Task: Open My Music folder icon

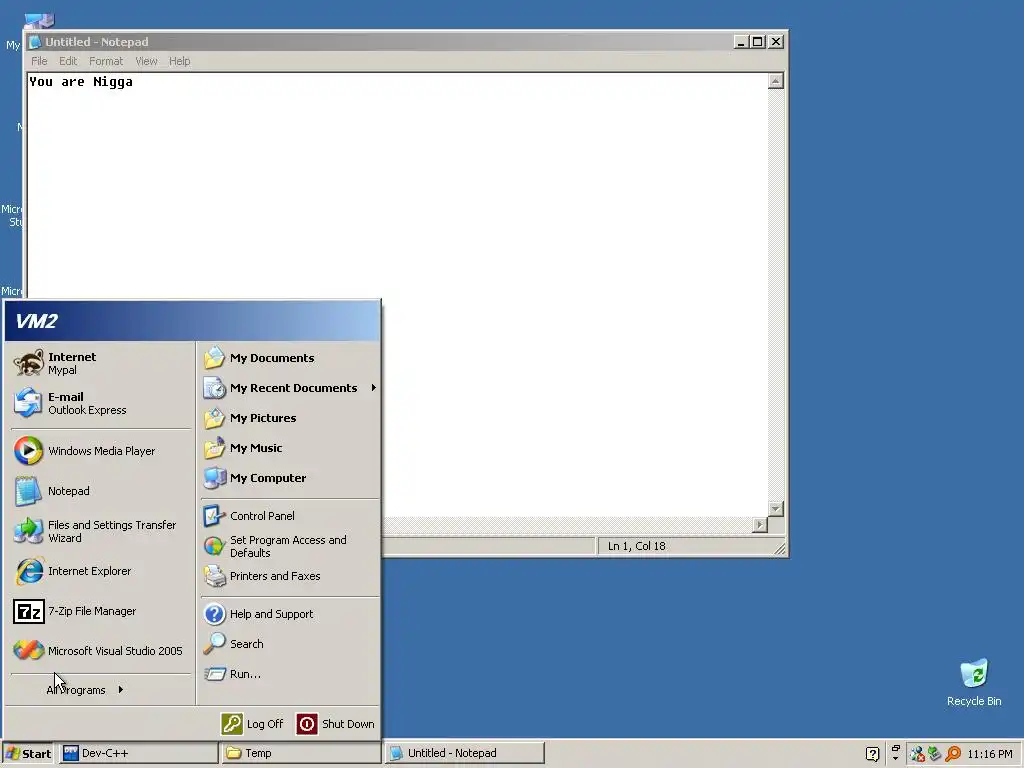Action: (214, 448)
